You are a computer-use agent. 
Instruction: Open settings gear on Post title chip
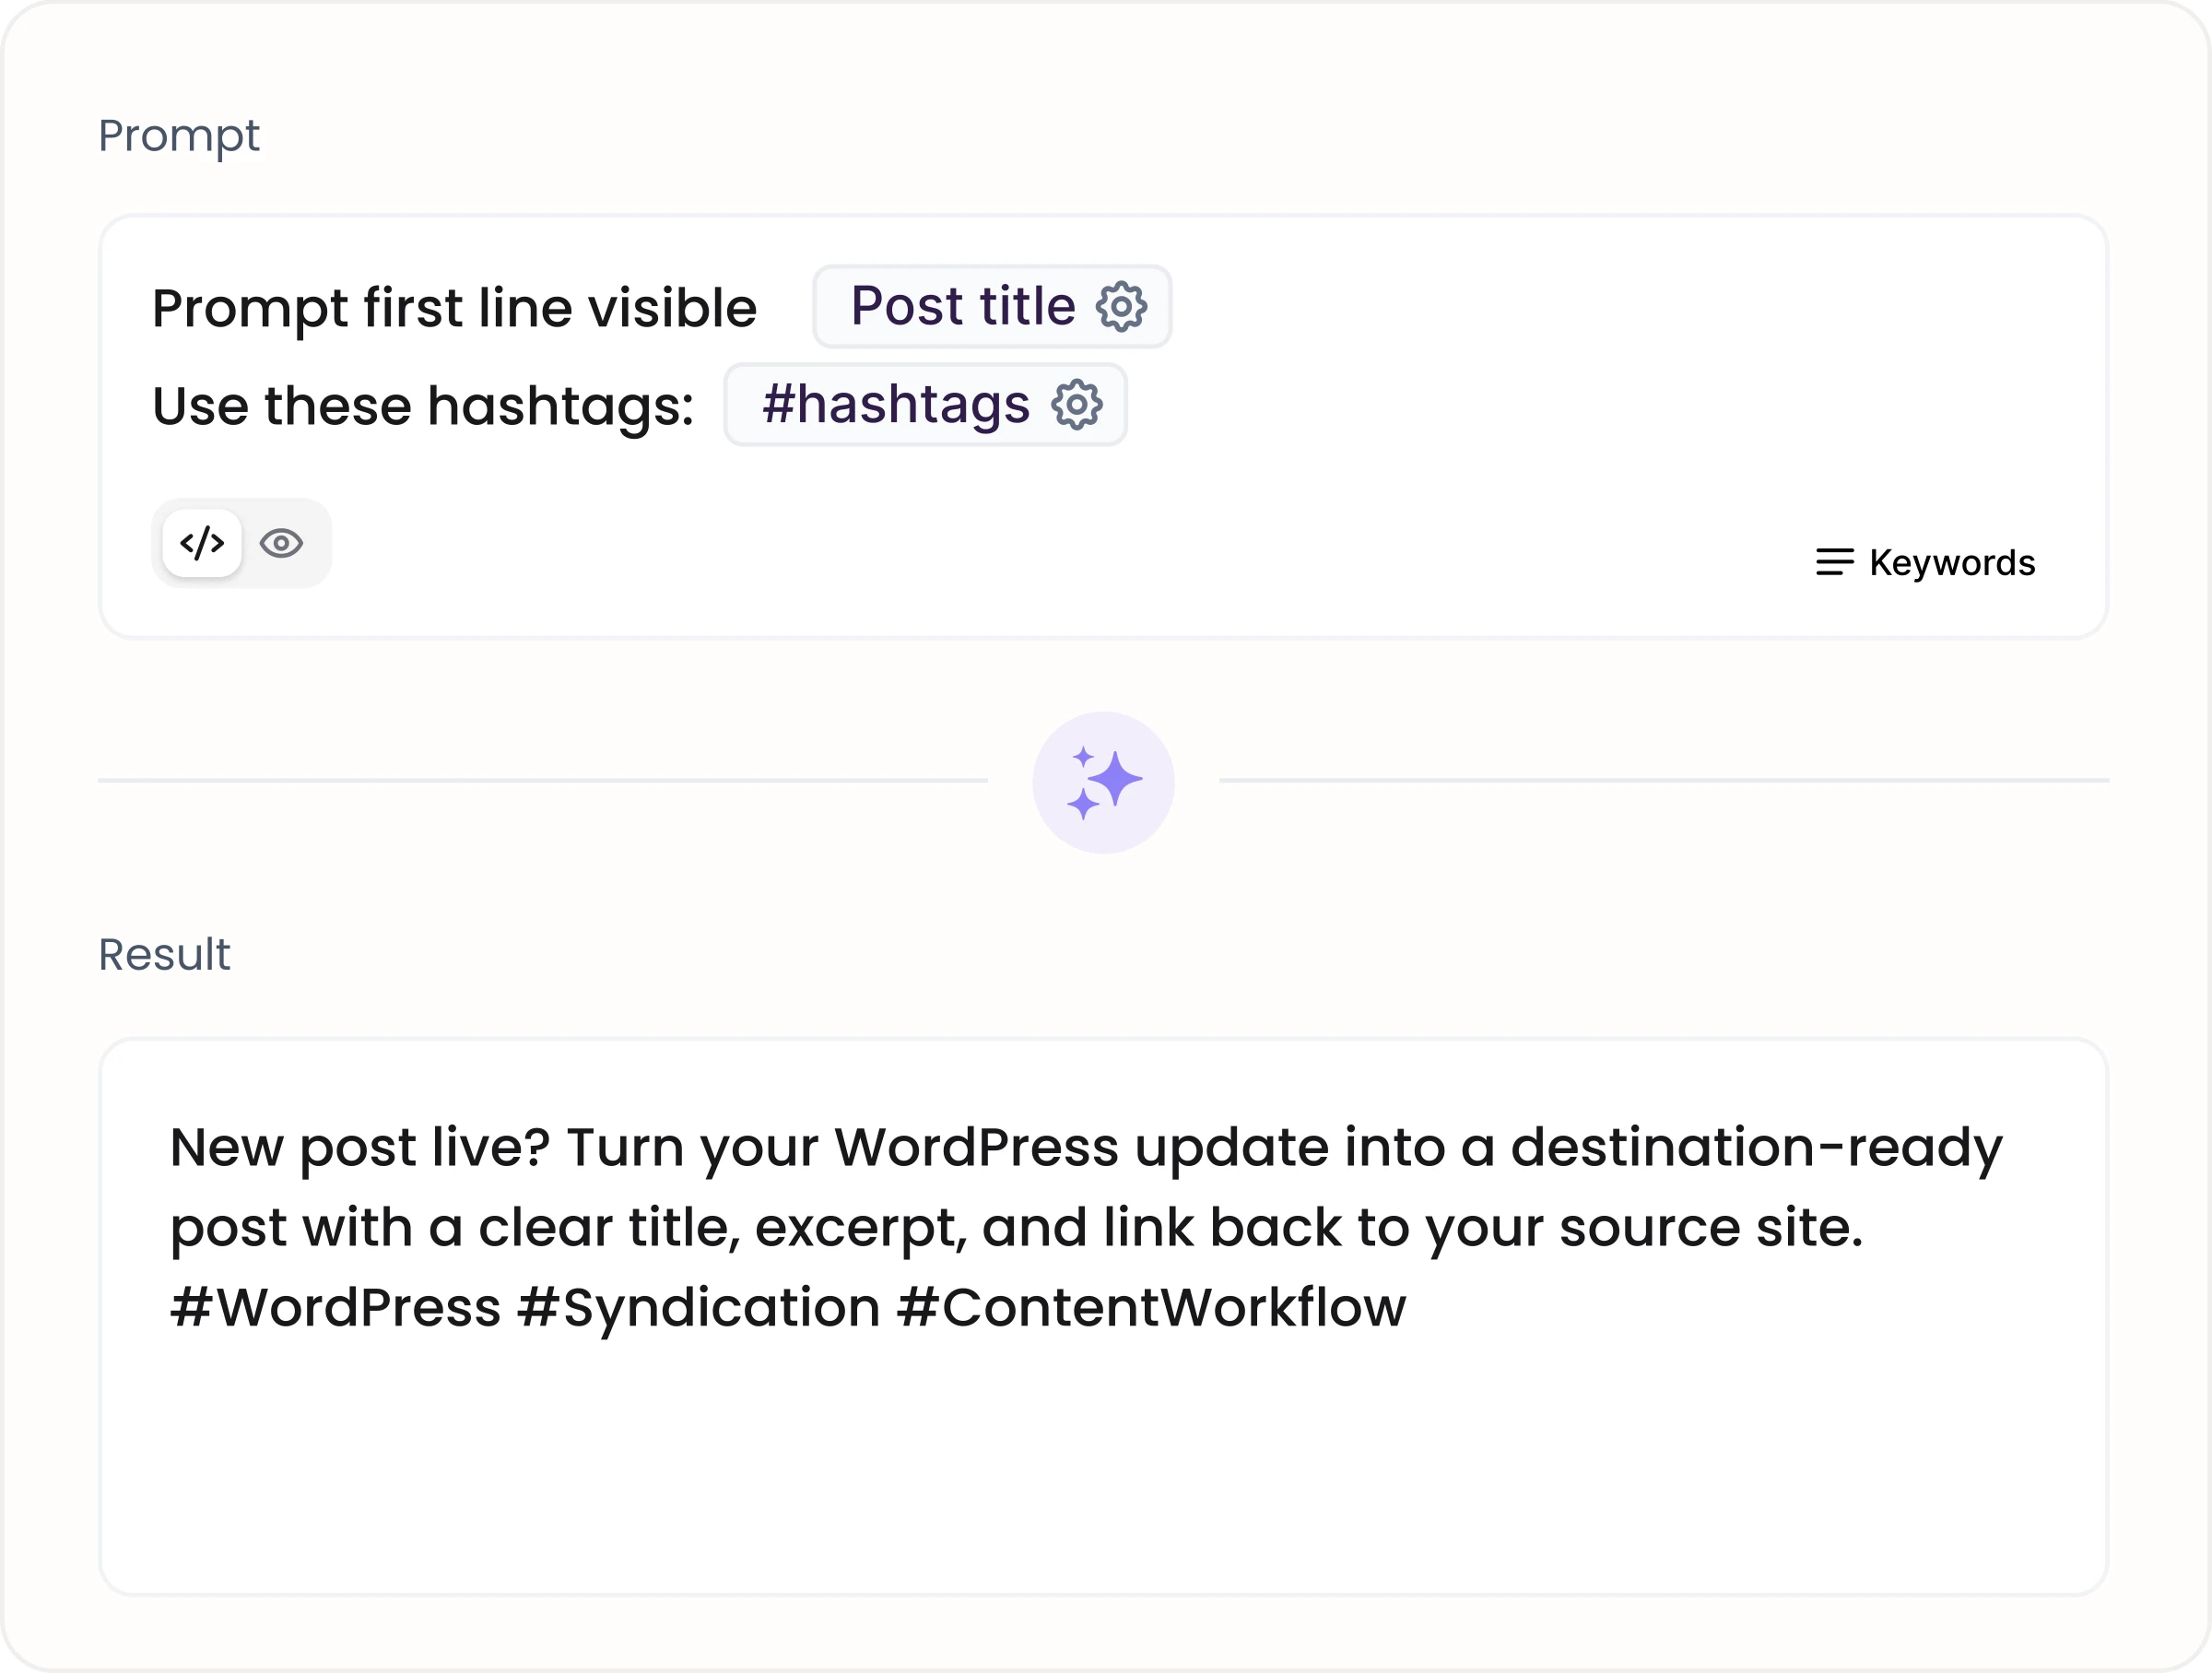point(1121,307)
